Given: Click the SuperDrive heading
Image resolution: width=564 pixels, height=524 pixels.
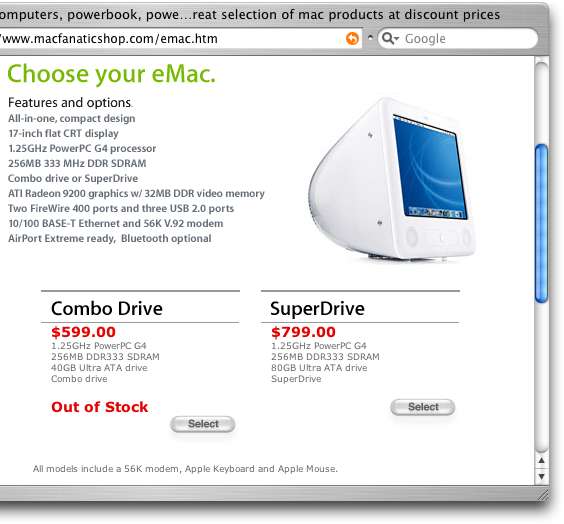Looking at the screenshot, I should [317, 309].
